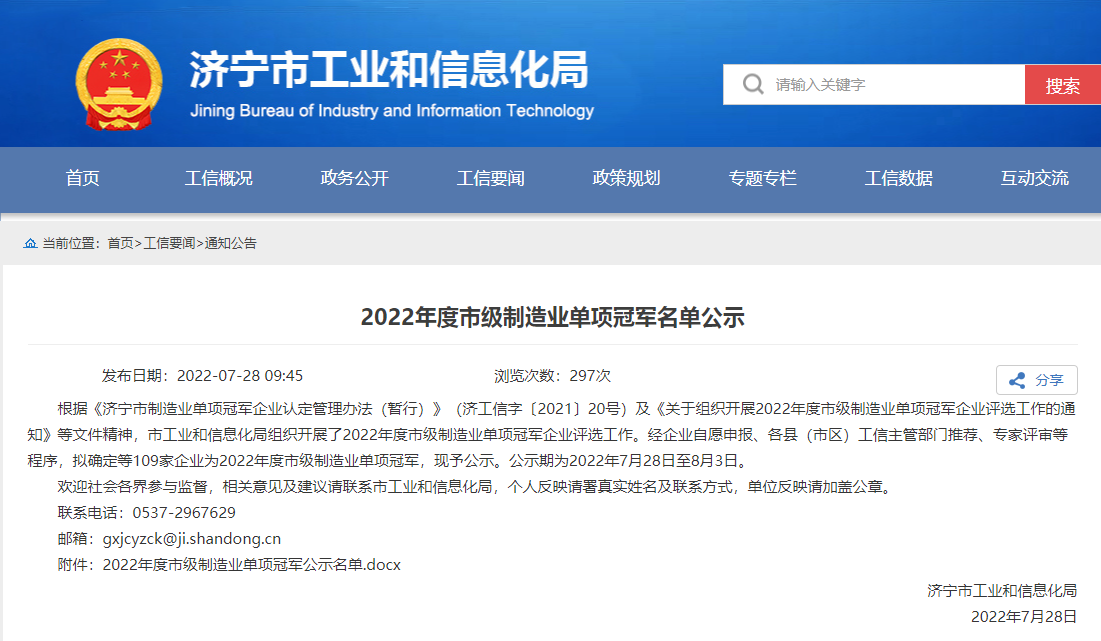The height and width of the screenshot is (641, 1101).
Task: Click the national emblem logo
Action: [119, 84]
